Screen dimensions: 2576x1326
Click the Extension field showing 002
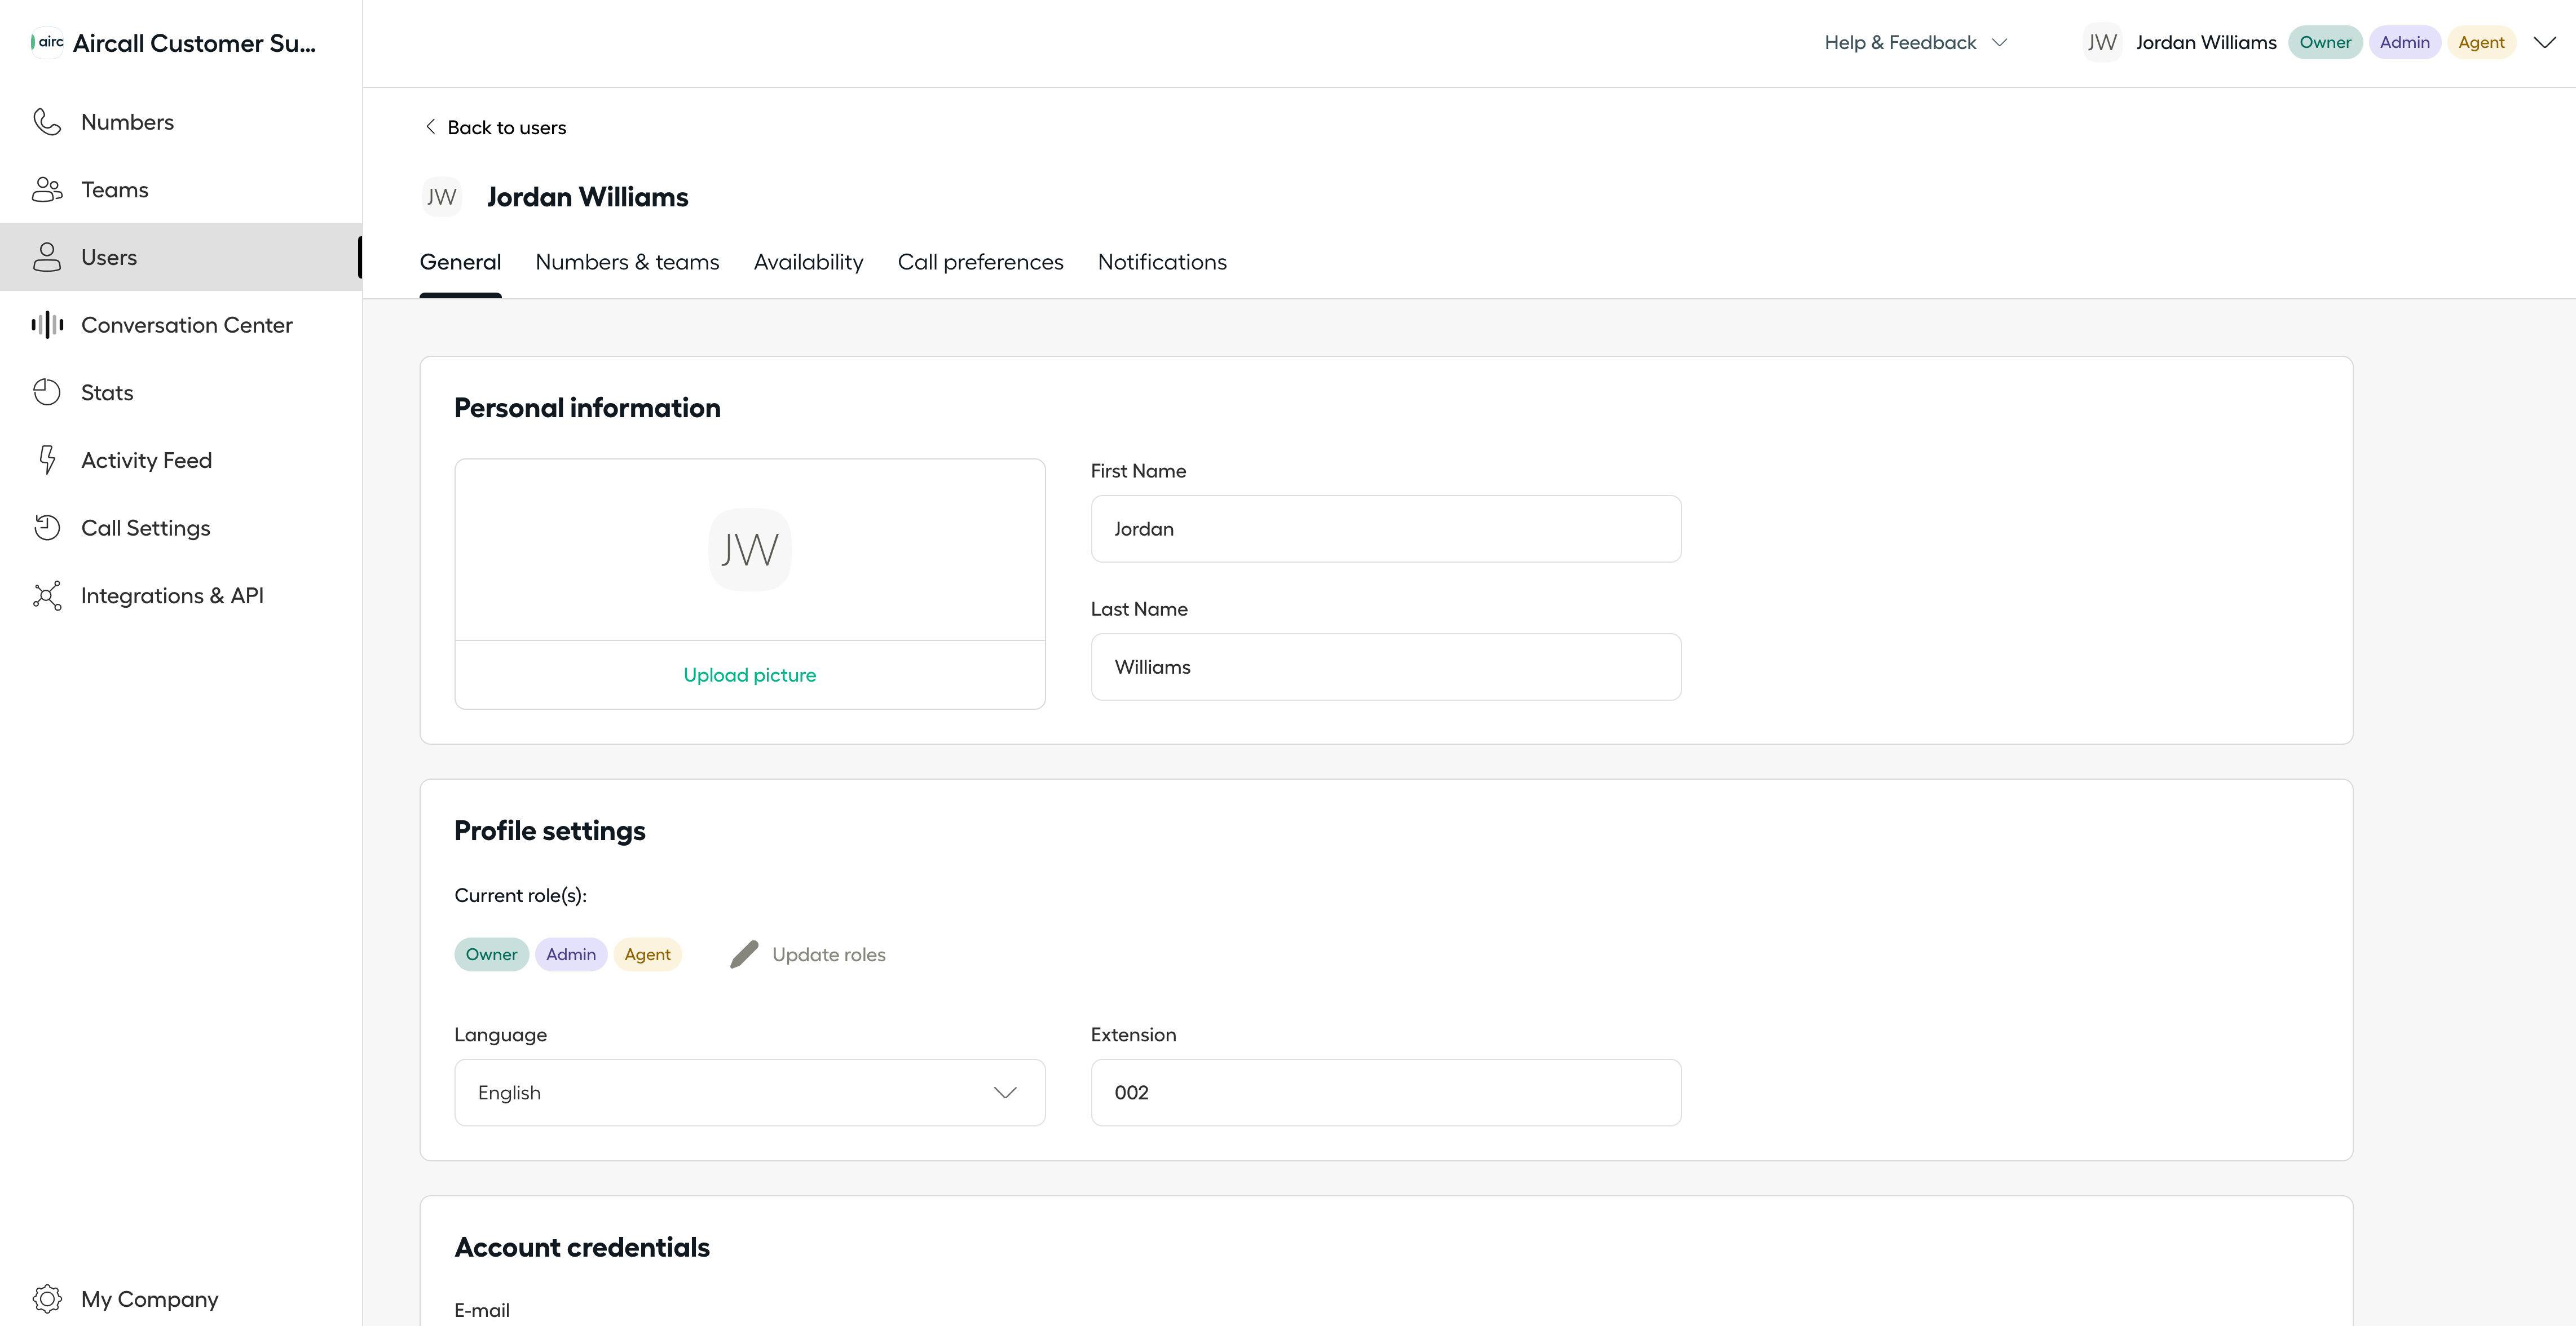click(1386, 1092)
